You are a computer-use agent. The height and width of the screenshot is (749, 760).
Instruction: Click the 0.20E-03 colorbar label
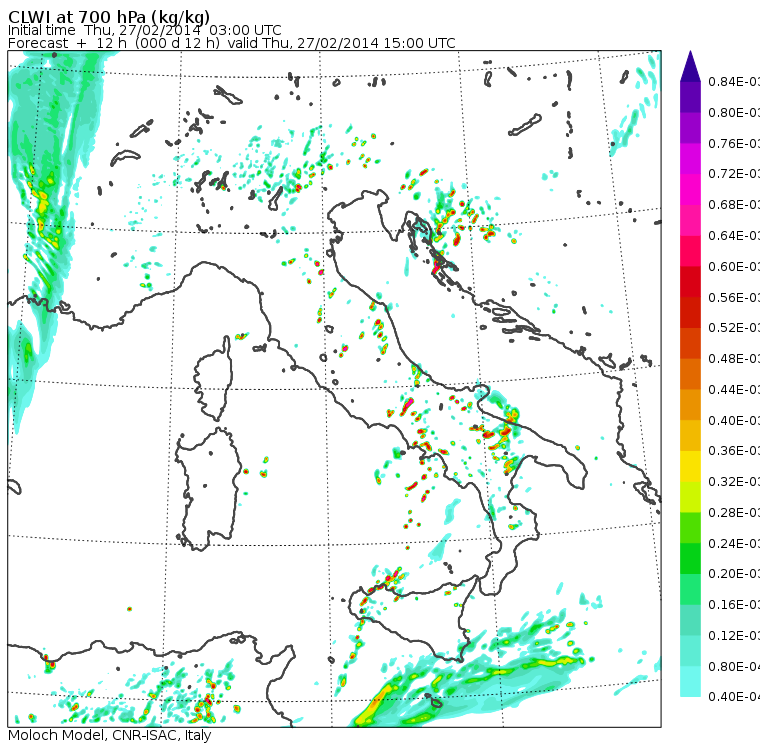[x=734, y=574]
